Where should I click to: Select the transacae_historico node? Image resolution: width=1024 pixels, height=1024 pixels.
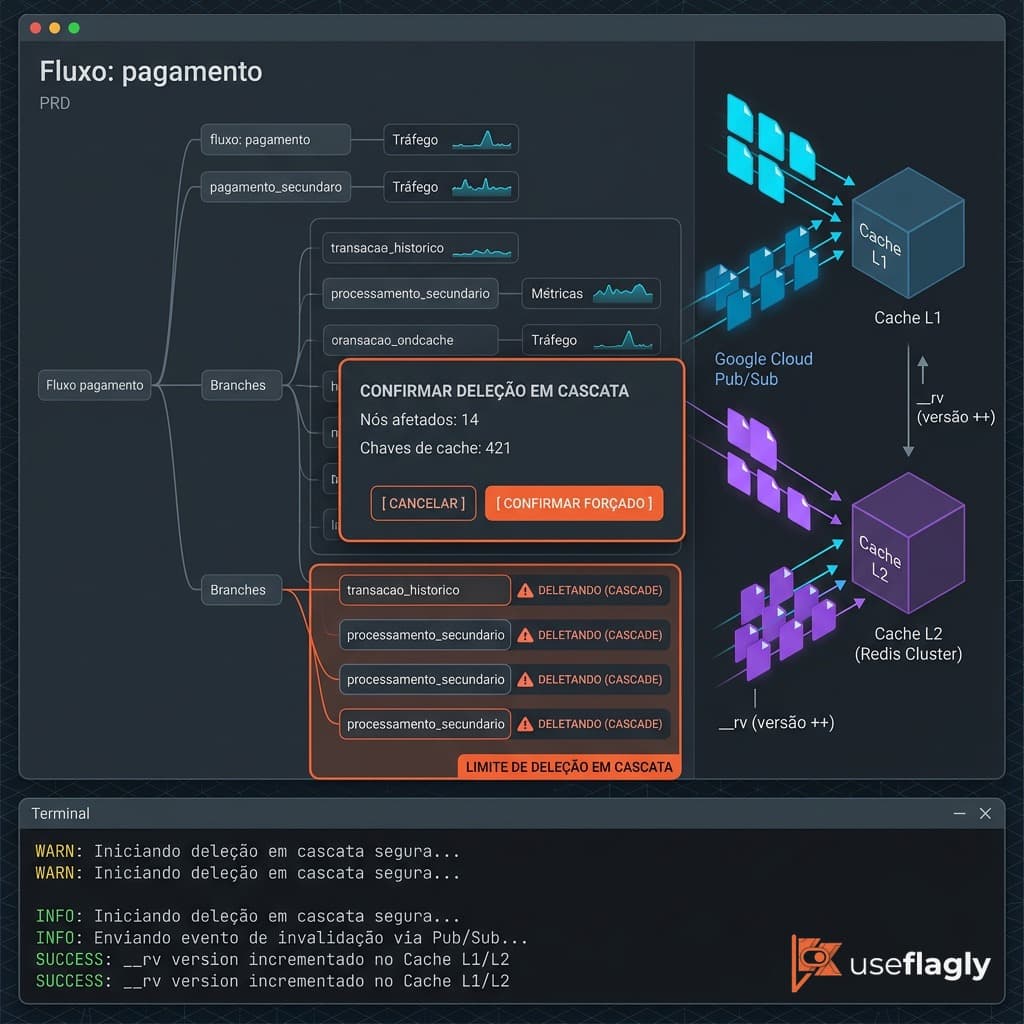[421, 248]
